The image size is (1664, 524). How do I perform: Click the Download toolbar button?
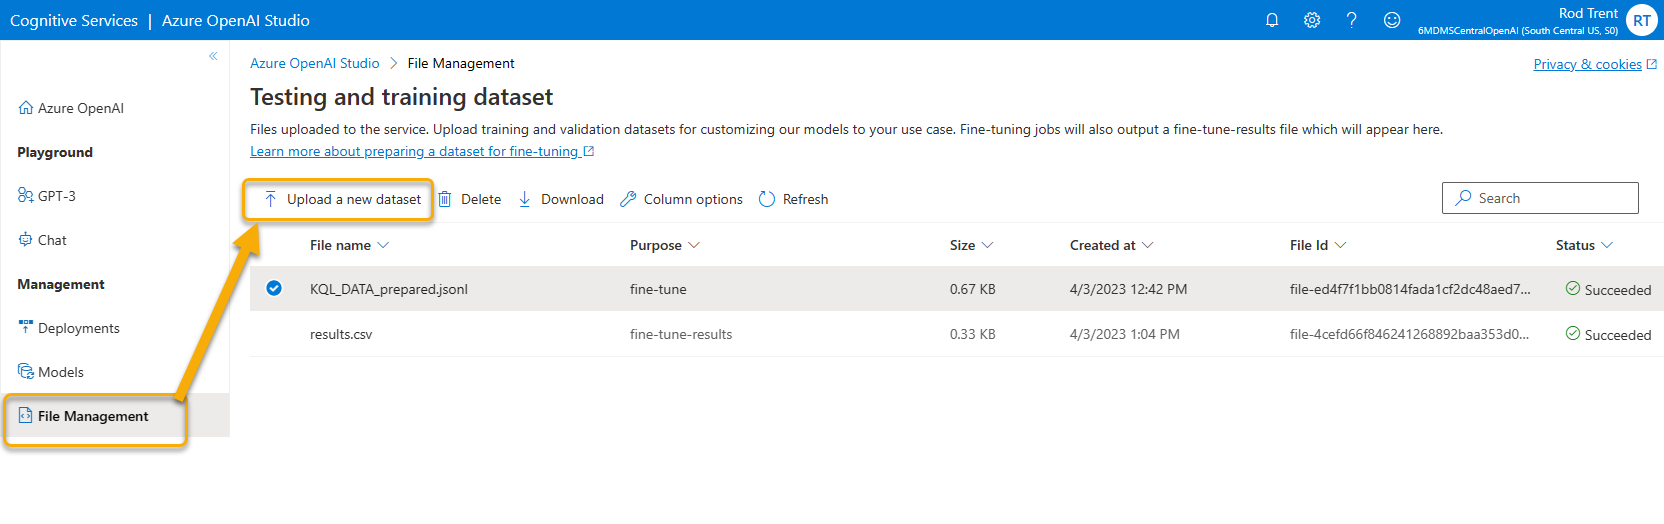coord(561,199)
